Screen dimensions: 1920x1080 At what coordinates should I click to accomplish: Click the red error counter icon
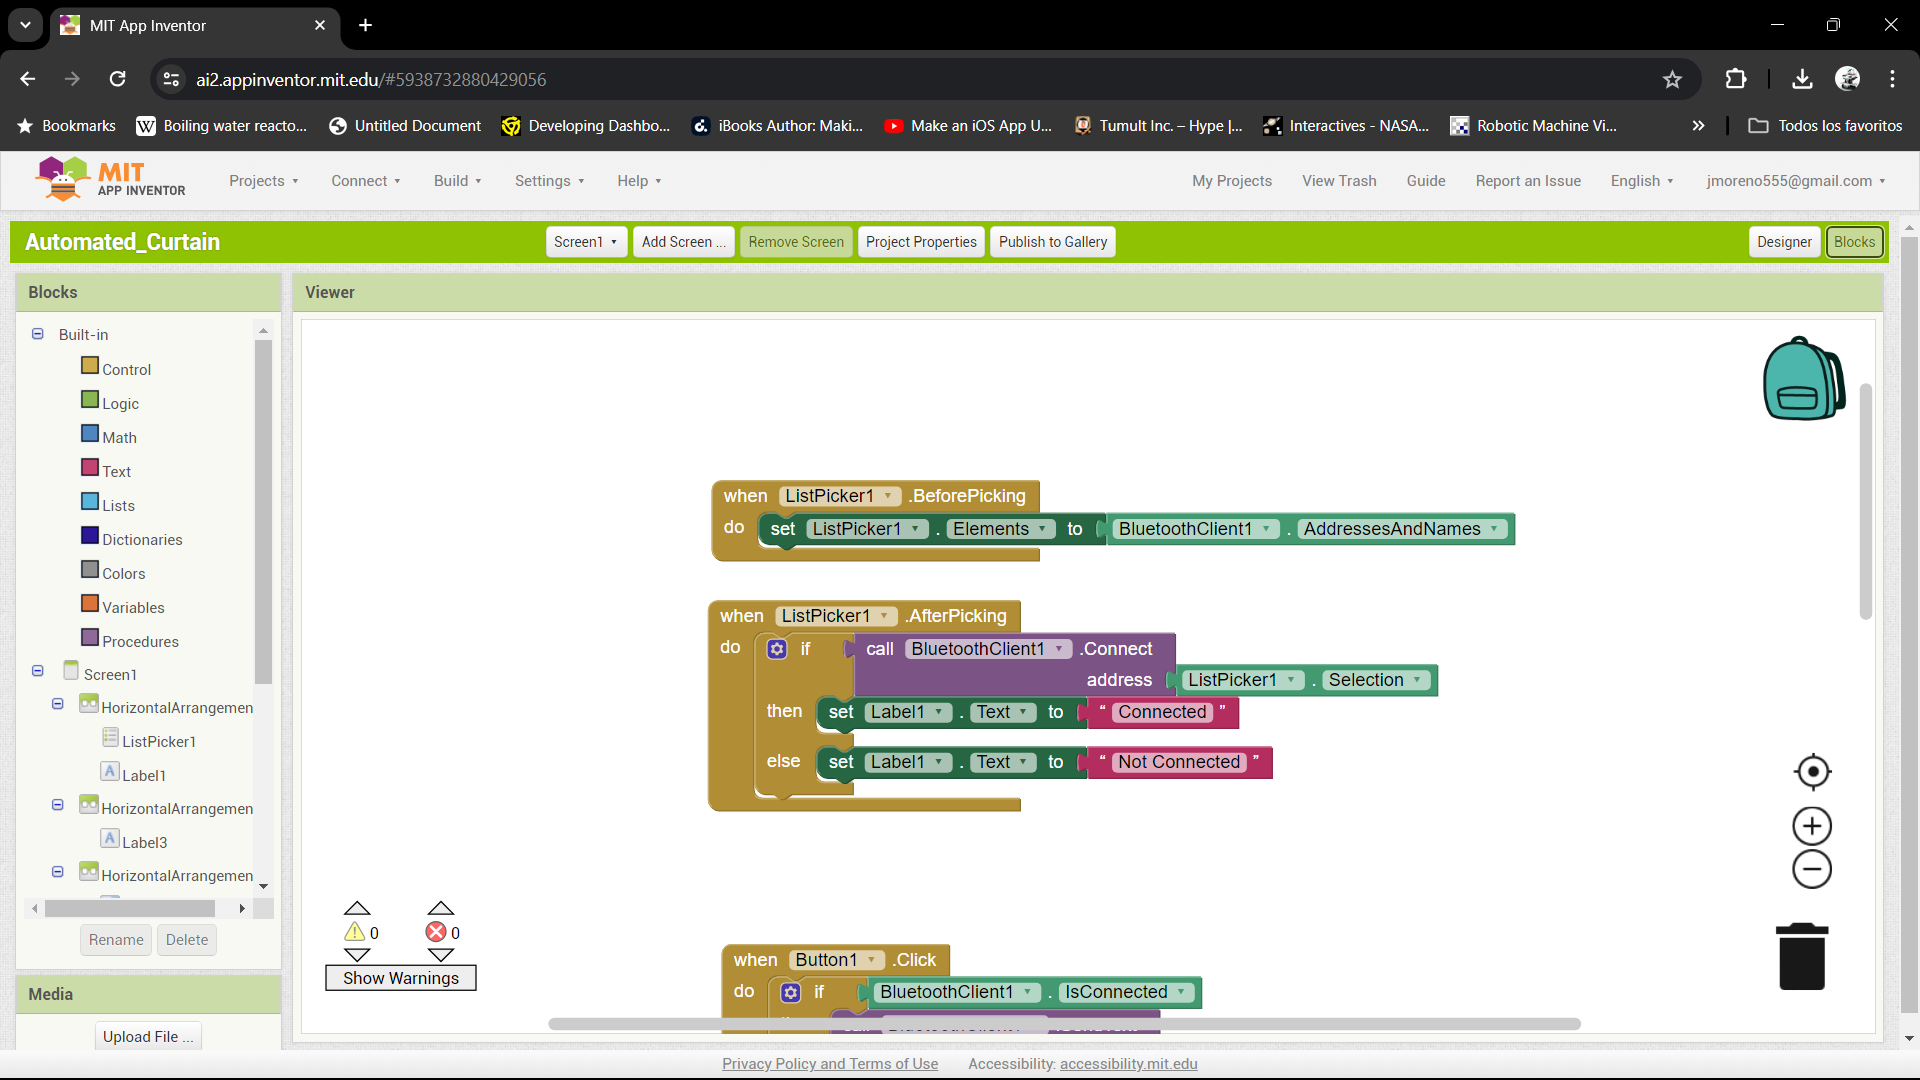(x=436, y=932)
